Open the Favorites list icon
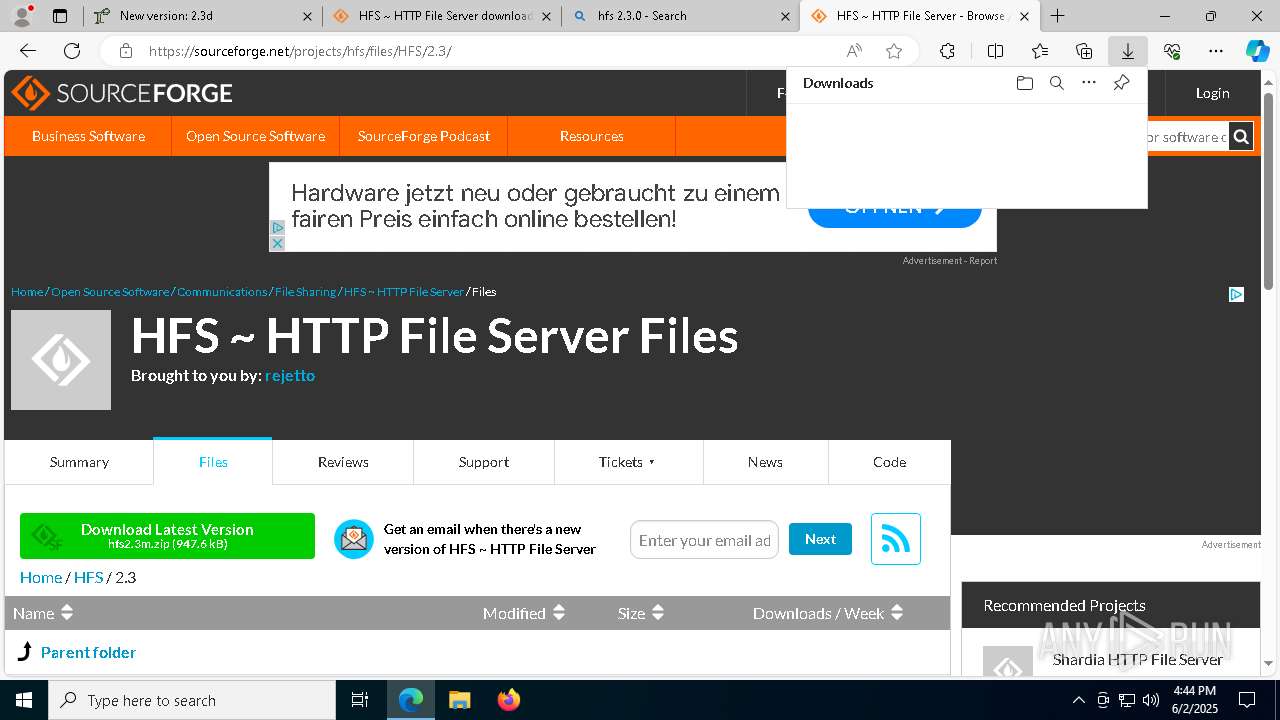The width and height of the screenshot is (1280, 720). (x=1040, y=51)
